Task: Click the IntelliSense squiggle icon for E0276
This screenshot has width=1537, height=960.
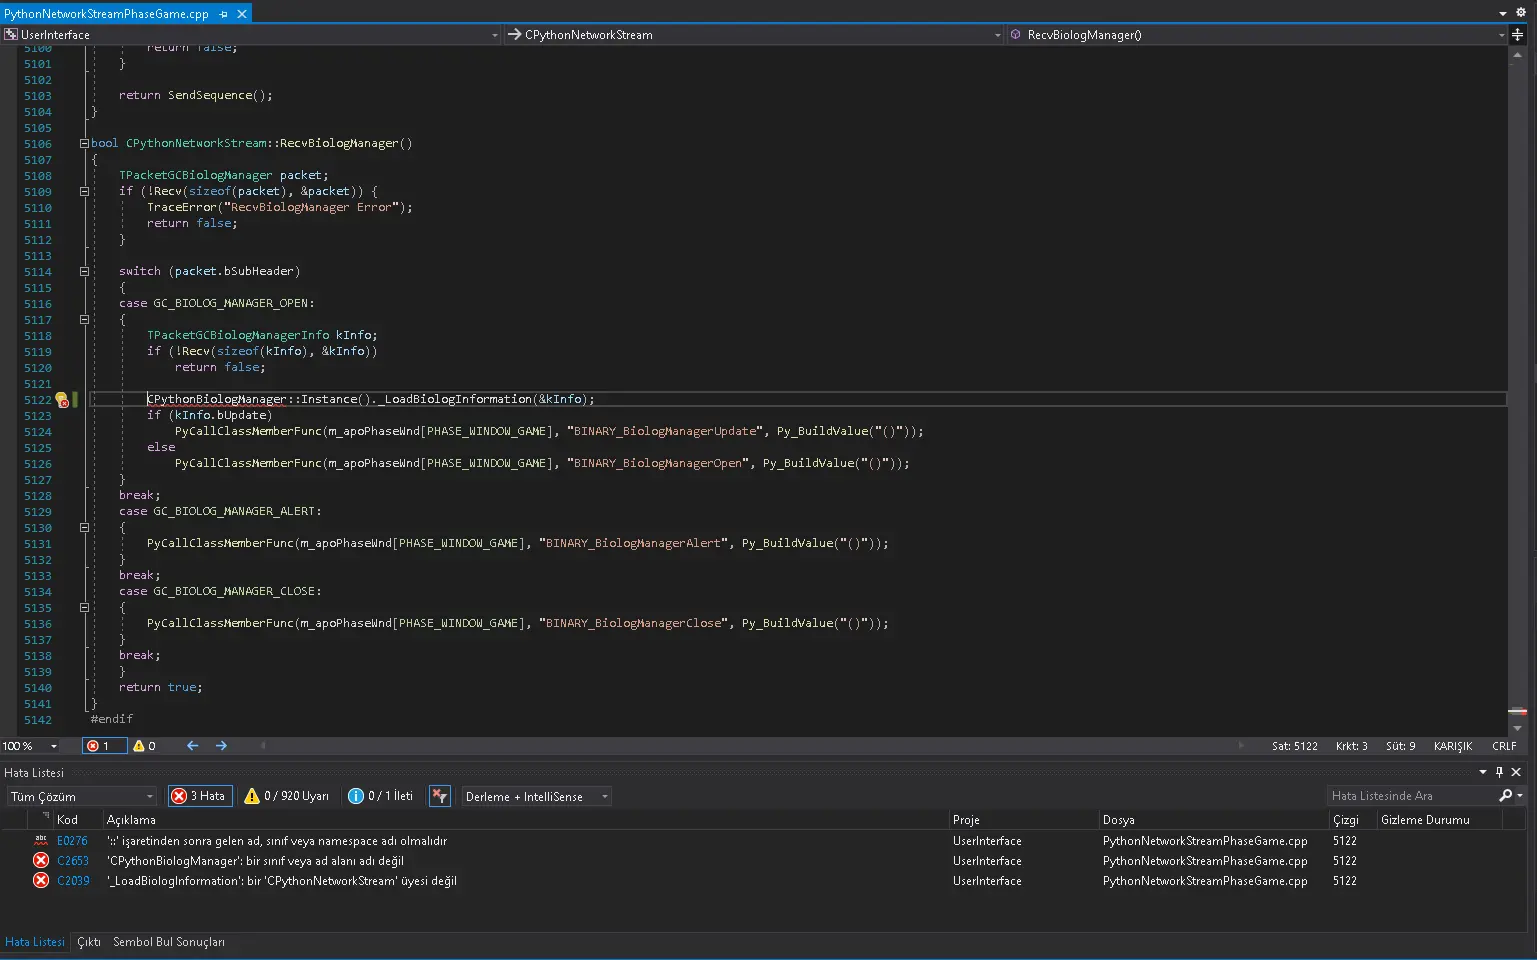Action: tap(41, 841)
